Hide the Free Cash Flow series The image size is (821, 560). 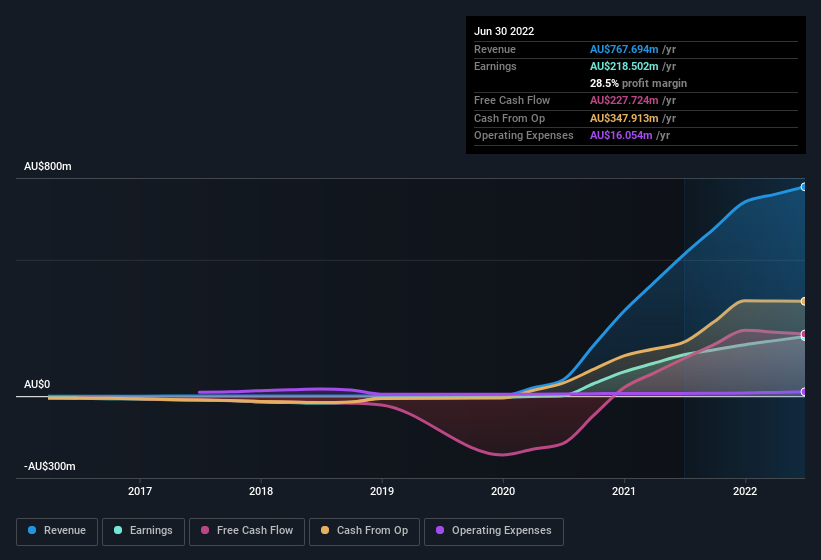click(247, 531)
